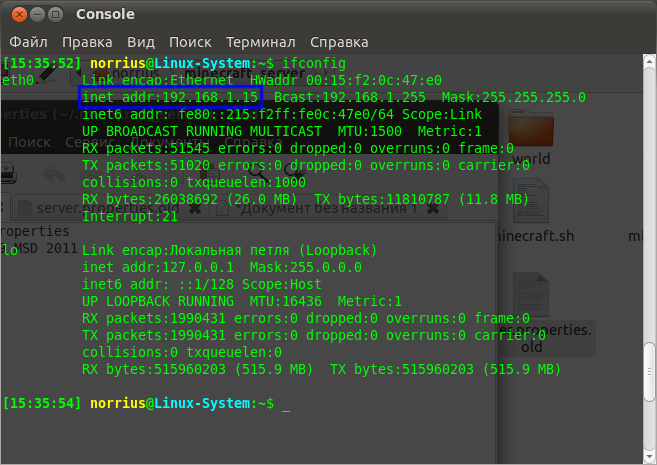Image resolution: width=657 pixels, height=465 pixels.
Task: Click the inet addr:192.168.1.15 text
Action: 170,97
